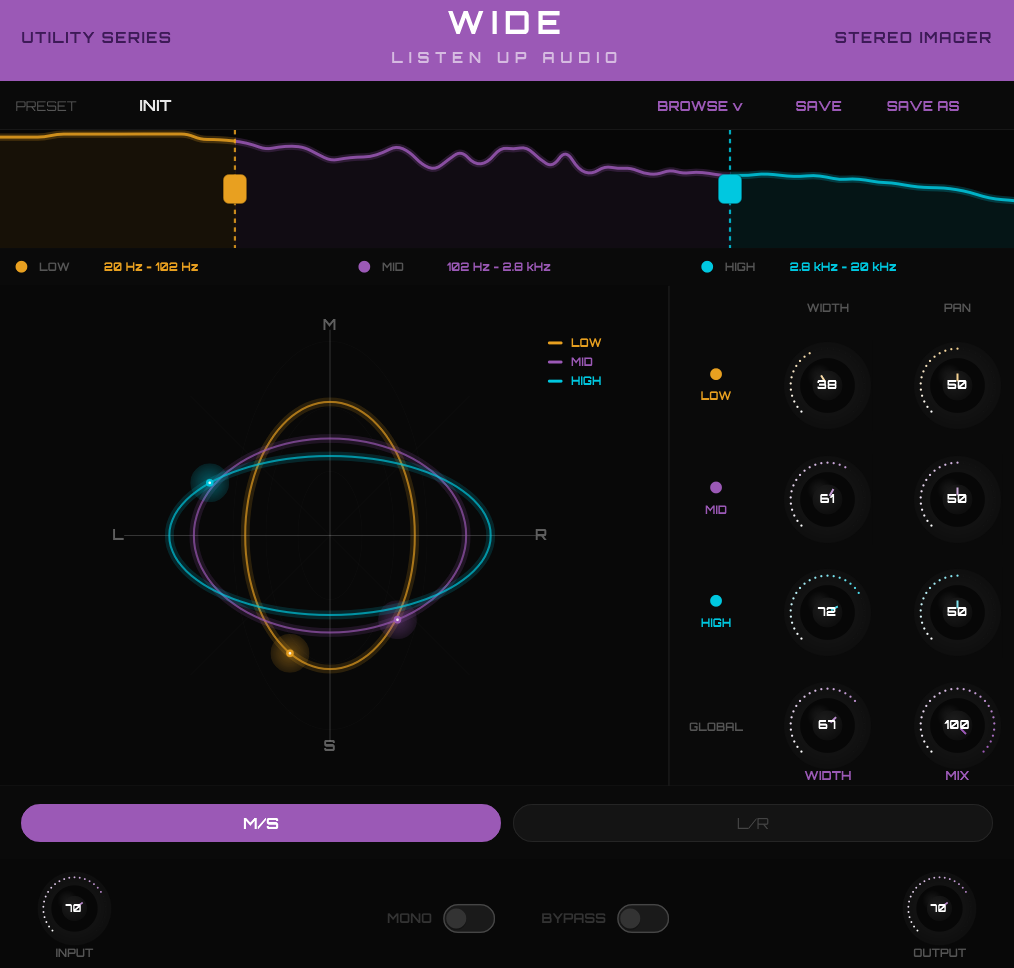Click the PRESET label
This screenshot has width=1014, height=968.
point(46,106)
